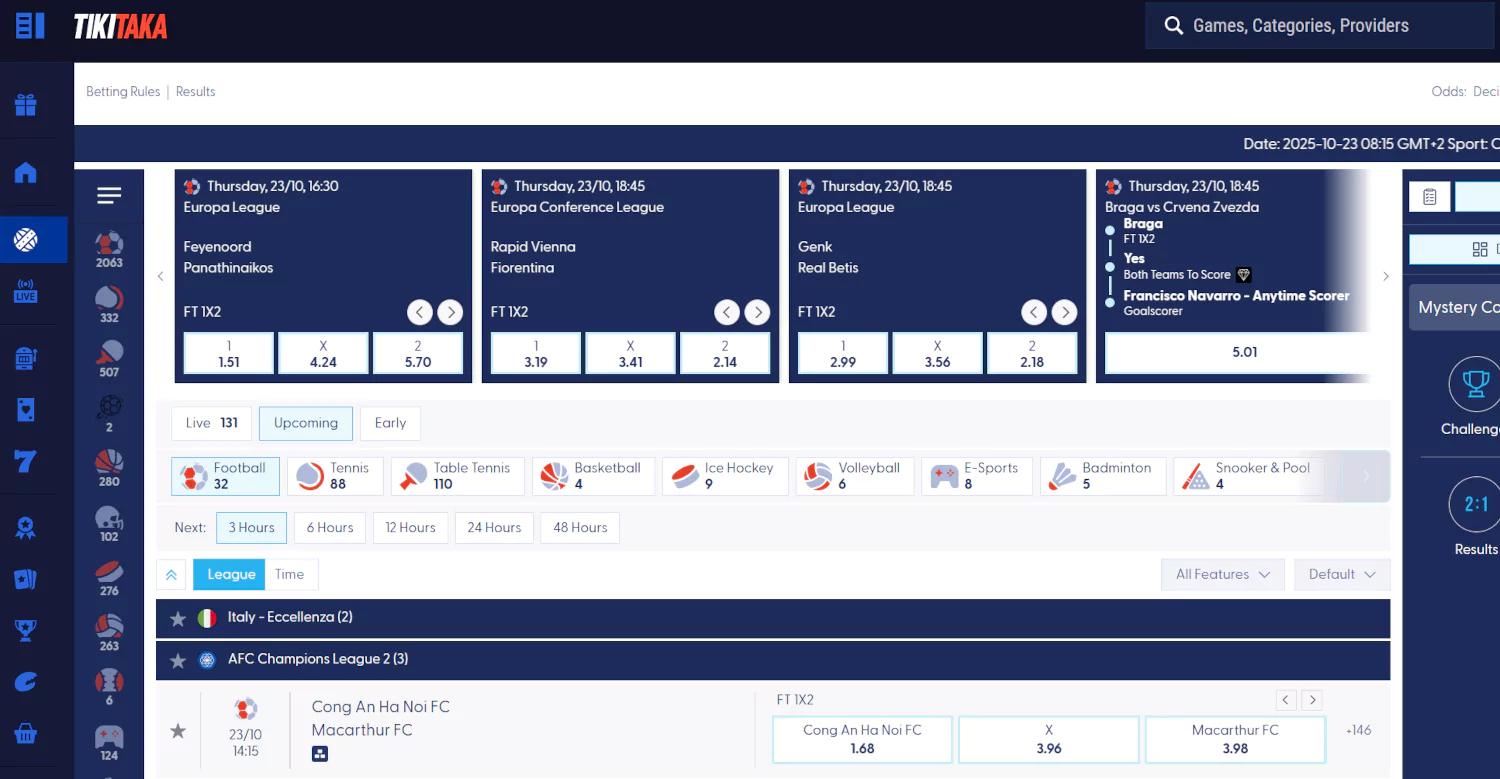This screenshot has height=779, width=1500.
Task: Bet on Feyenoord win at 1.51
Action: pos(229,354)
